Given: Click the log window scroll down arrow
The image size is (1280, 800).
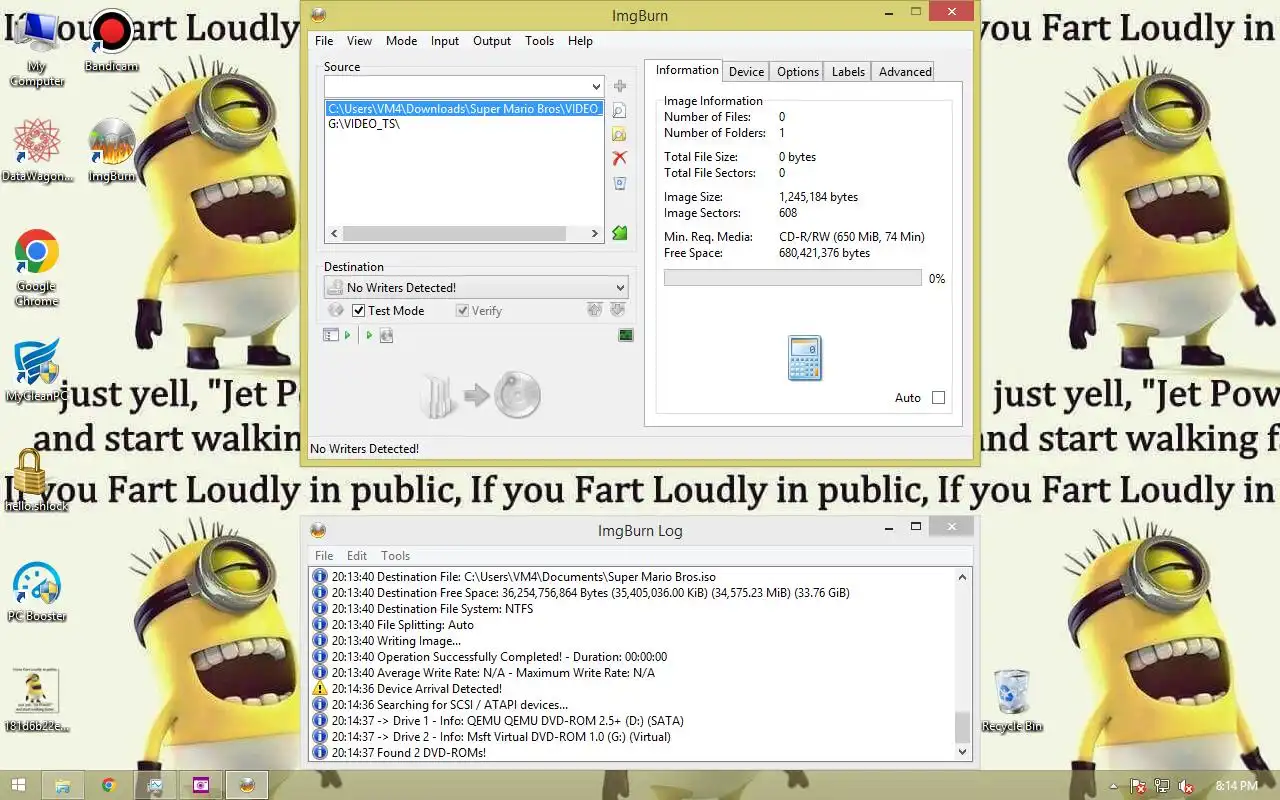Looking at the screenshot, I should (x=963, y=752).
